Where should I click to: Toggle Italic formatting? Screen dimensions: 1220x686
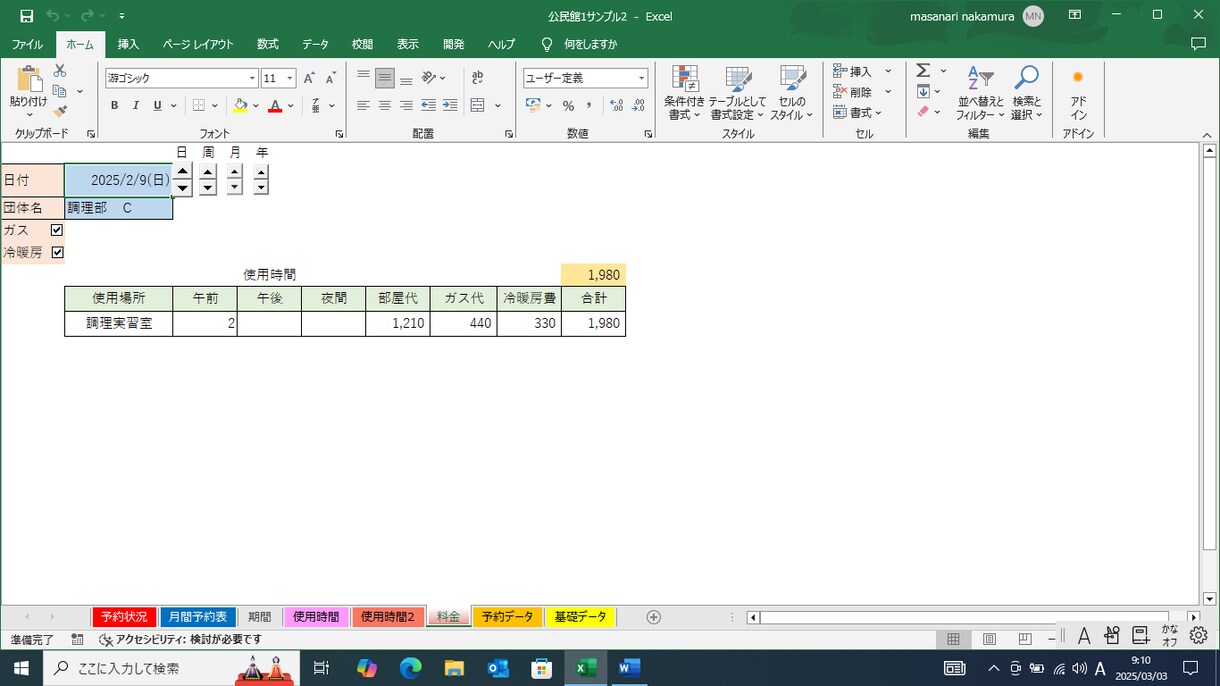coord(136,105)
